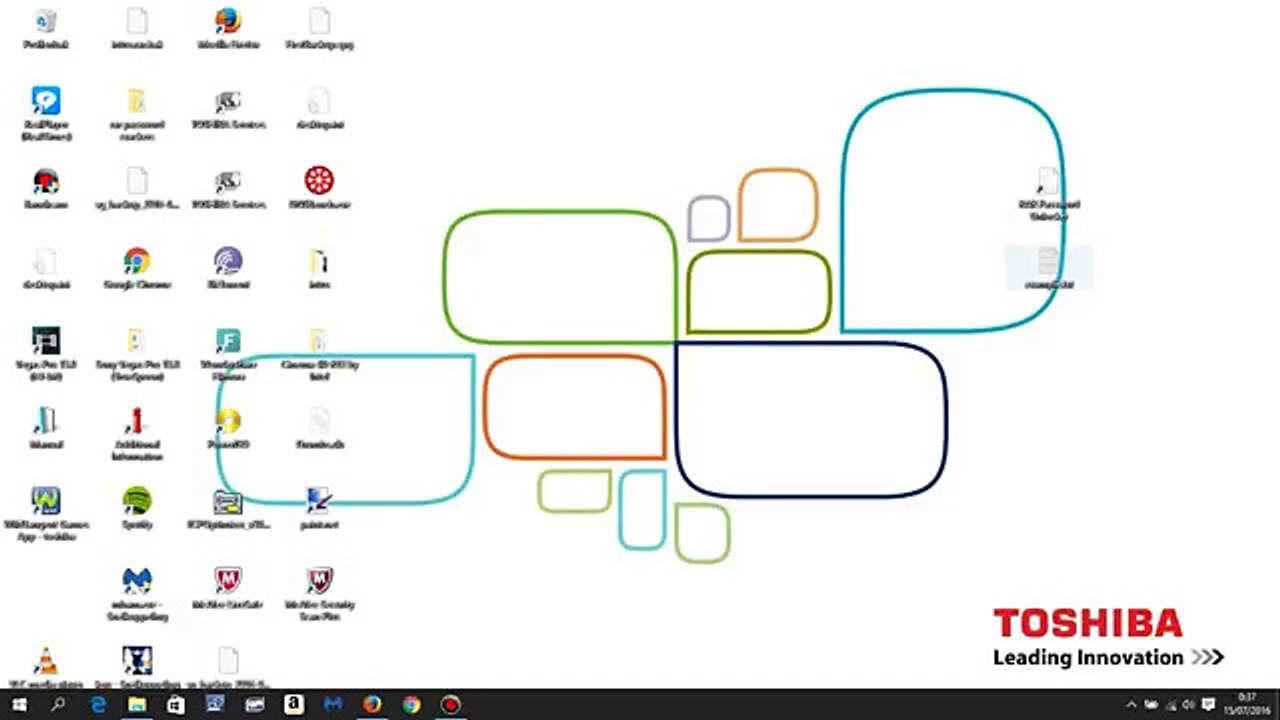Select the Bandicam desktop shortcut

click(x=45, y=188)
